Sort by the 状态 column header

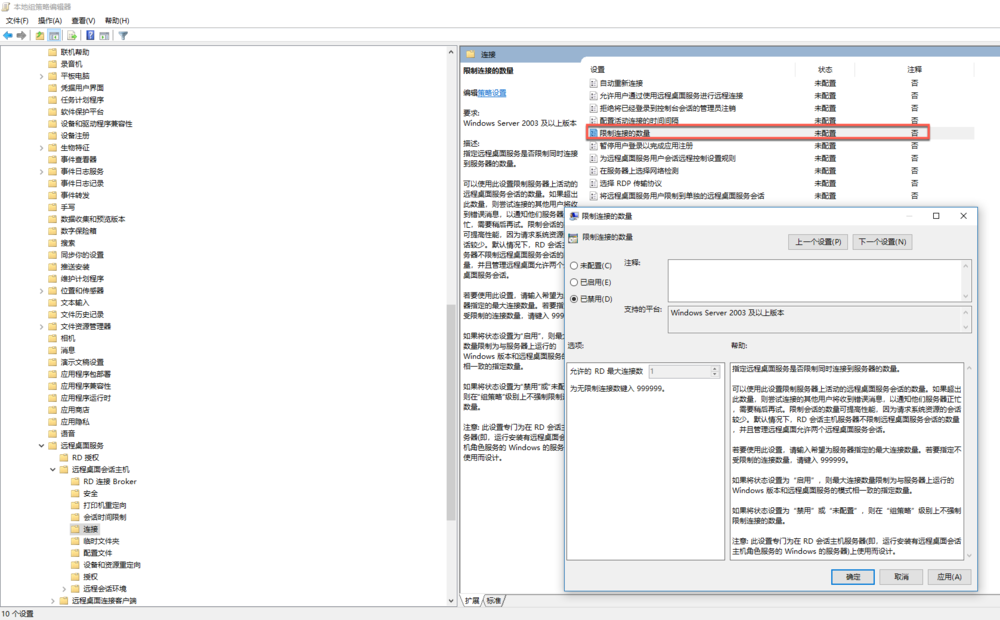pyautogui.click(x=825, y=70)
